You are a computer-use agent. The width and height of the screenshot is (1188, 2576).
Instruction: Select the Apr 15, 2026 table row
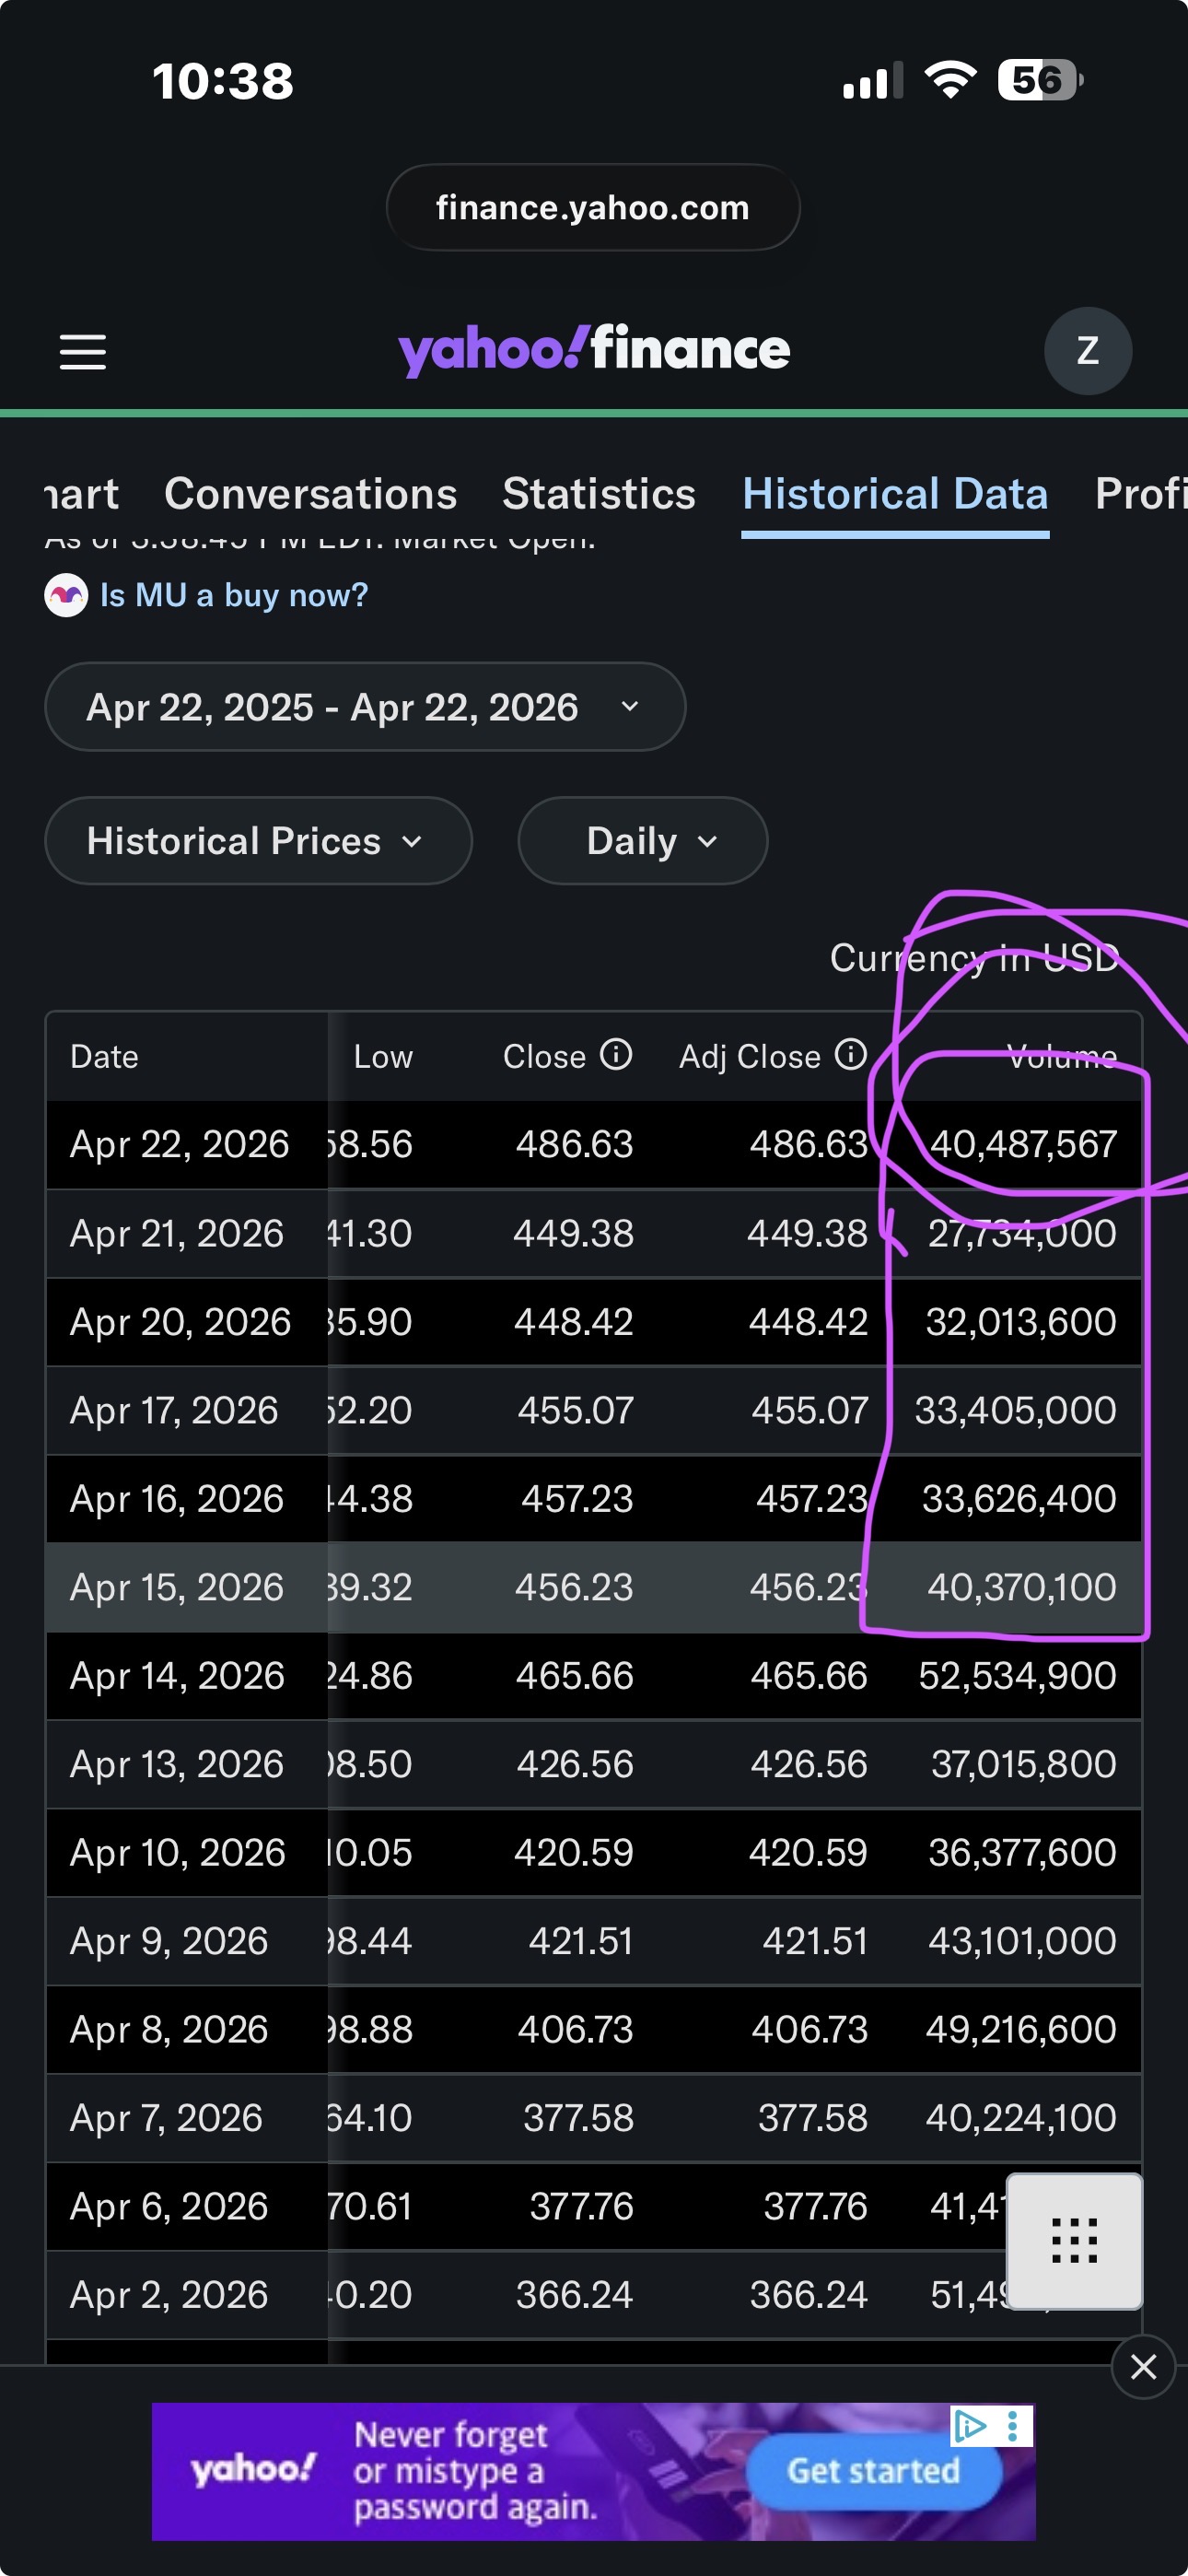(x=594, y=1587)
